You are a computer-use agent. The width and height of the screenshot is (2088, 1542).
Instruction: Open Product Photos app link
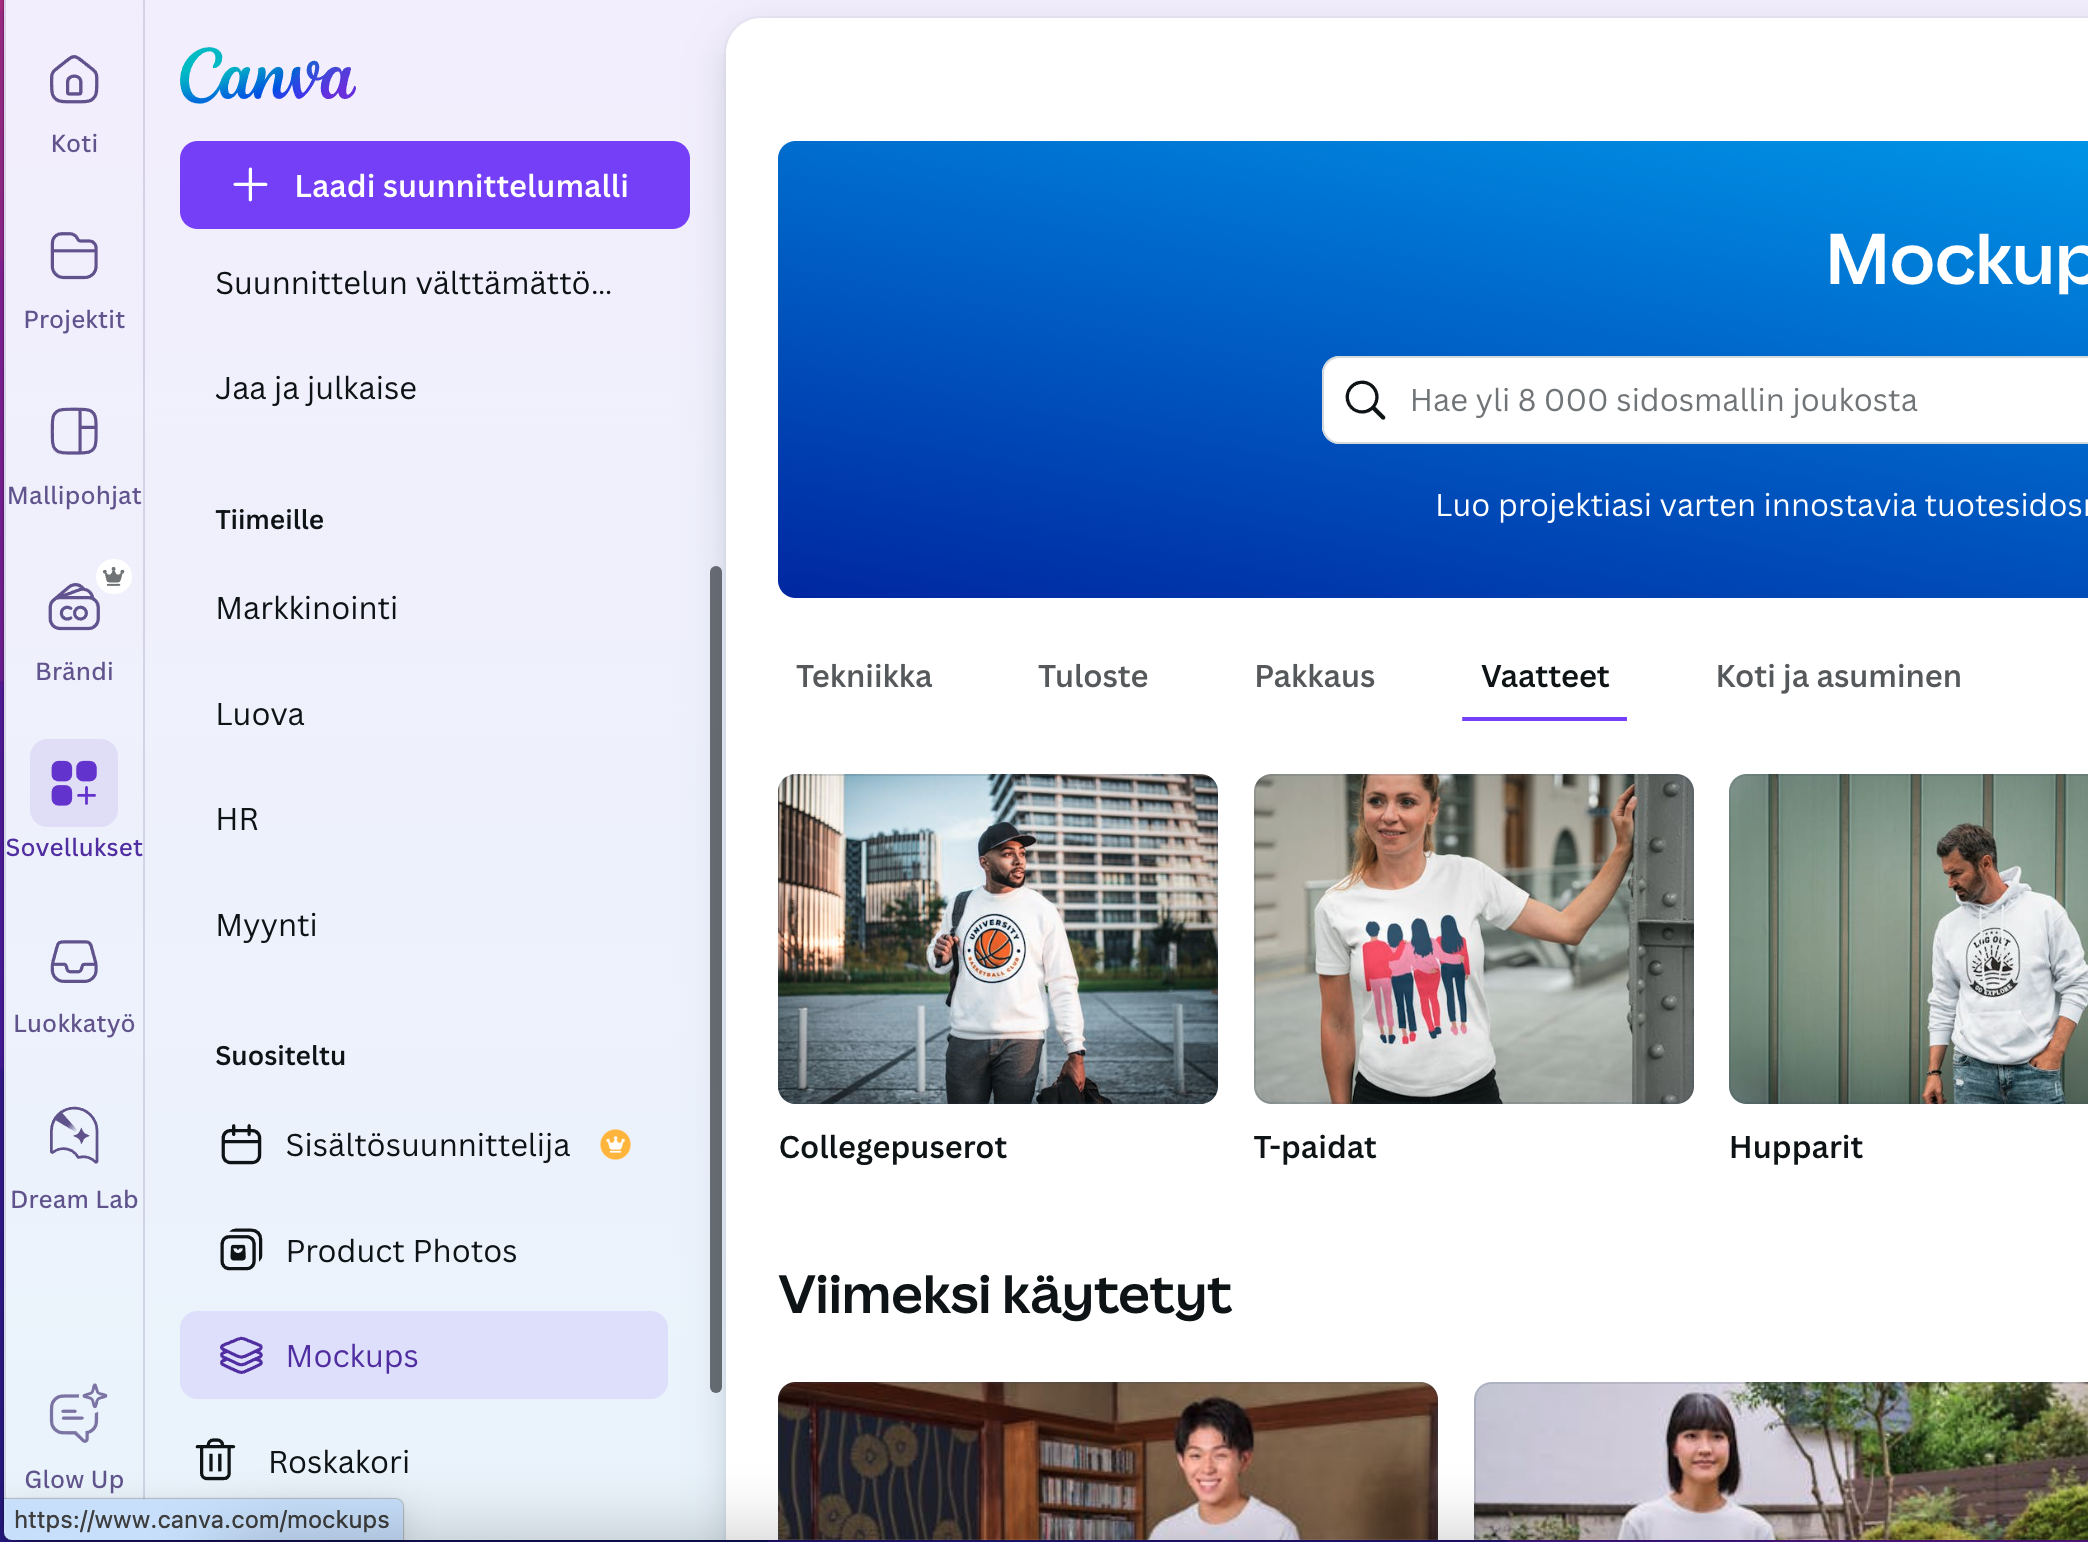(x=400, y=1251)
